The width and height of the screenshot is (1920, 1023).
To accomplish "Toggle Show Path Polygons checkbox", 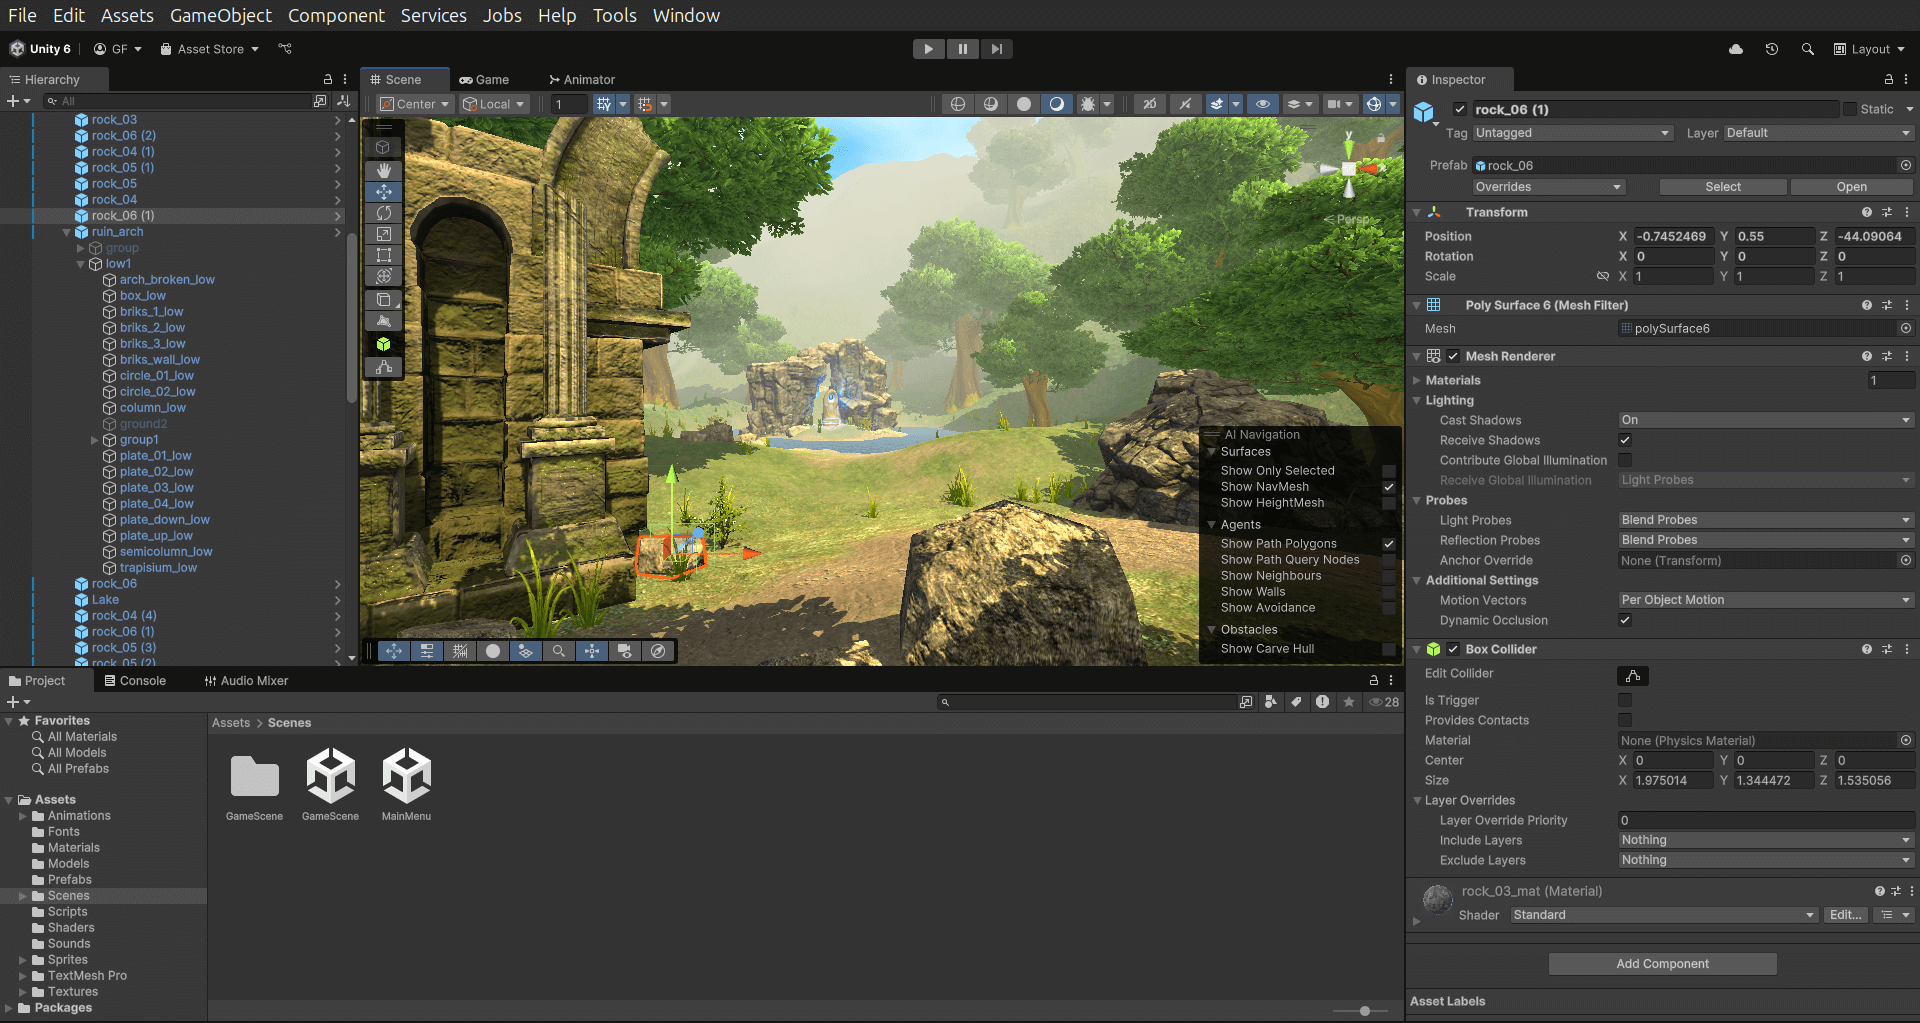I will point(1389,544).
